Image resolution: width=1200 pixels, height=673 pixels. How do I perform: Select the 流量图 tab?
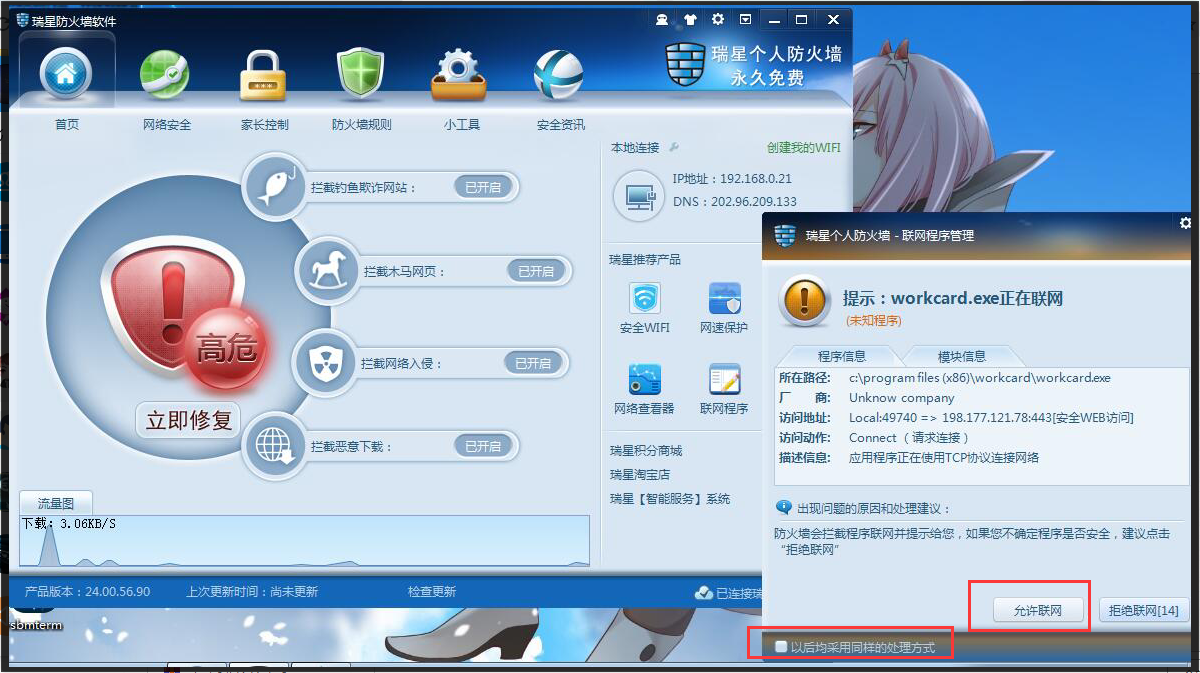click(x=56, y=503)
